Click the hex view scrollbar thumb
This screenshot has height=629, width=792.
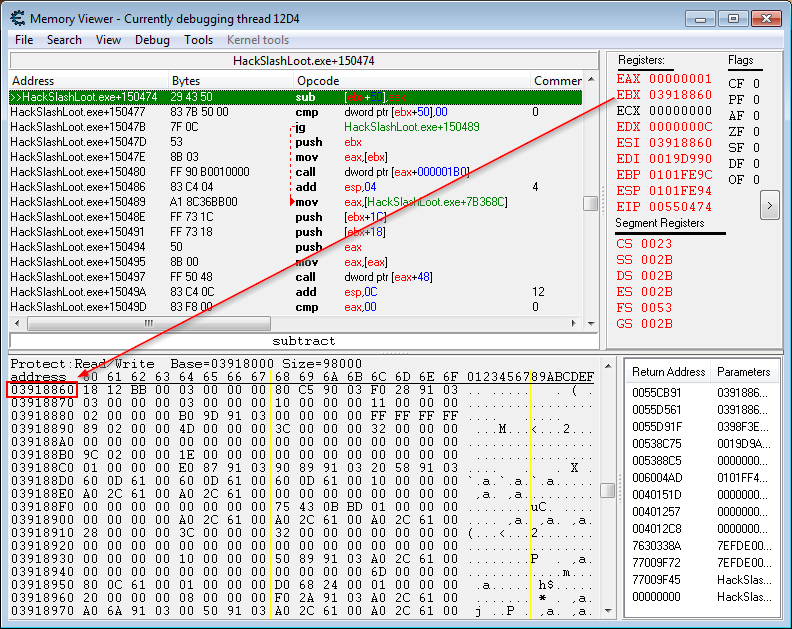point(608,490)
